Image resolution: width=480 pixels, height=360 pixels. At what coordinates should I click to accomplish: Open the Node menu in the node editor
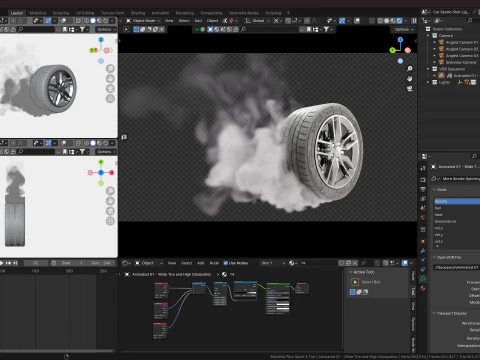click(x=214, y=263)
